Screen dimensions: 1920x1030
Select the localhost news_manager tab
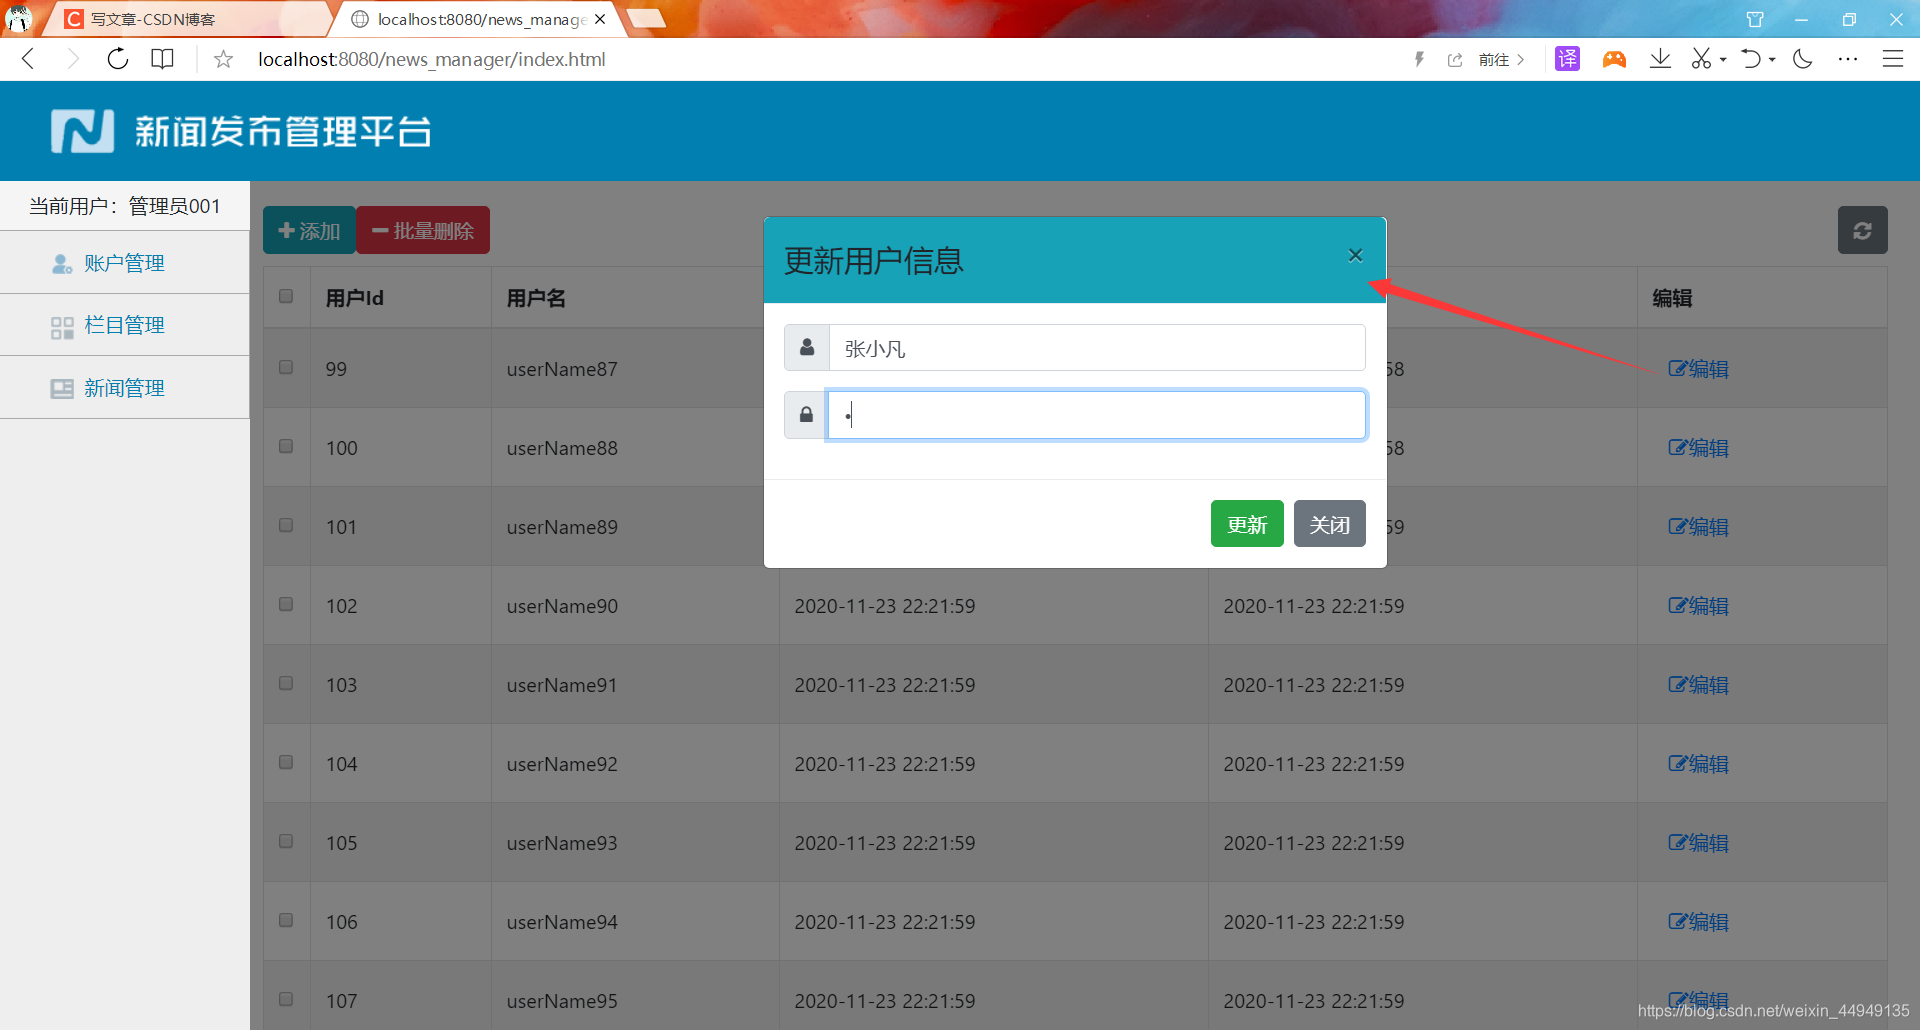pyautogui.click(x=470, y=18)
